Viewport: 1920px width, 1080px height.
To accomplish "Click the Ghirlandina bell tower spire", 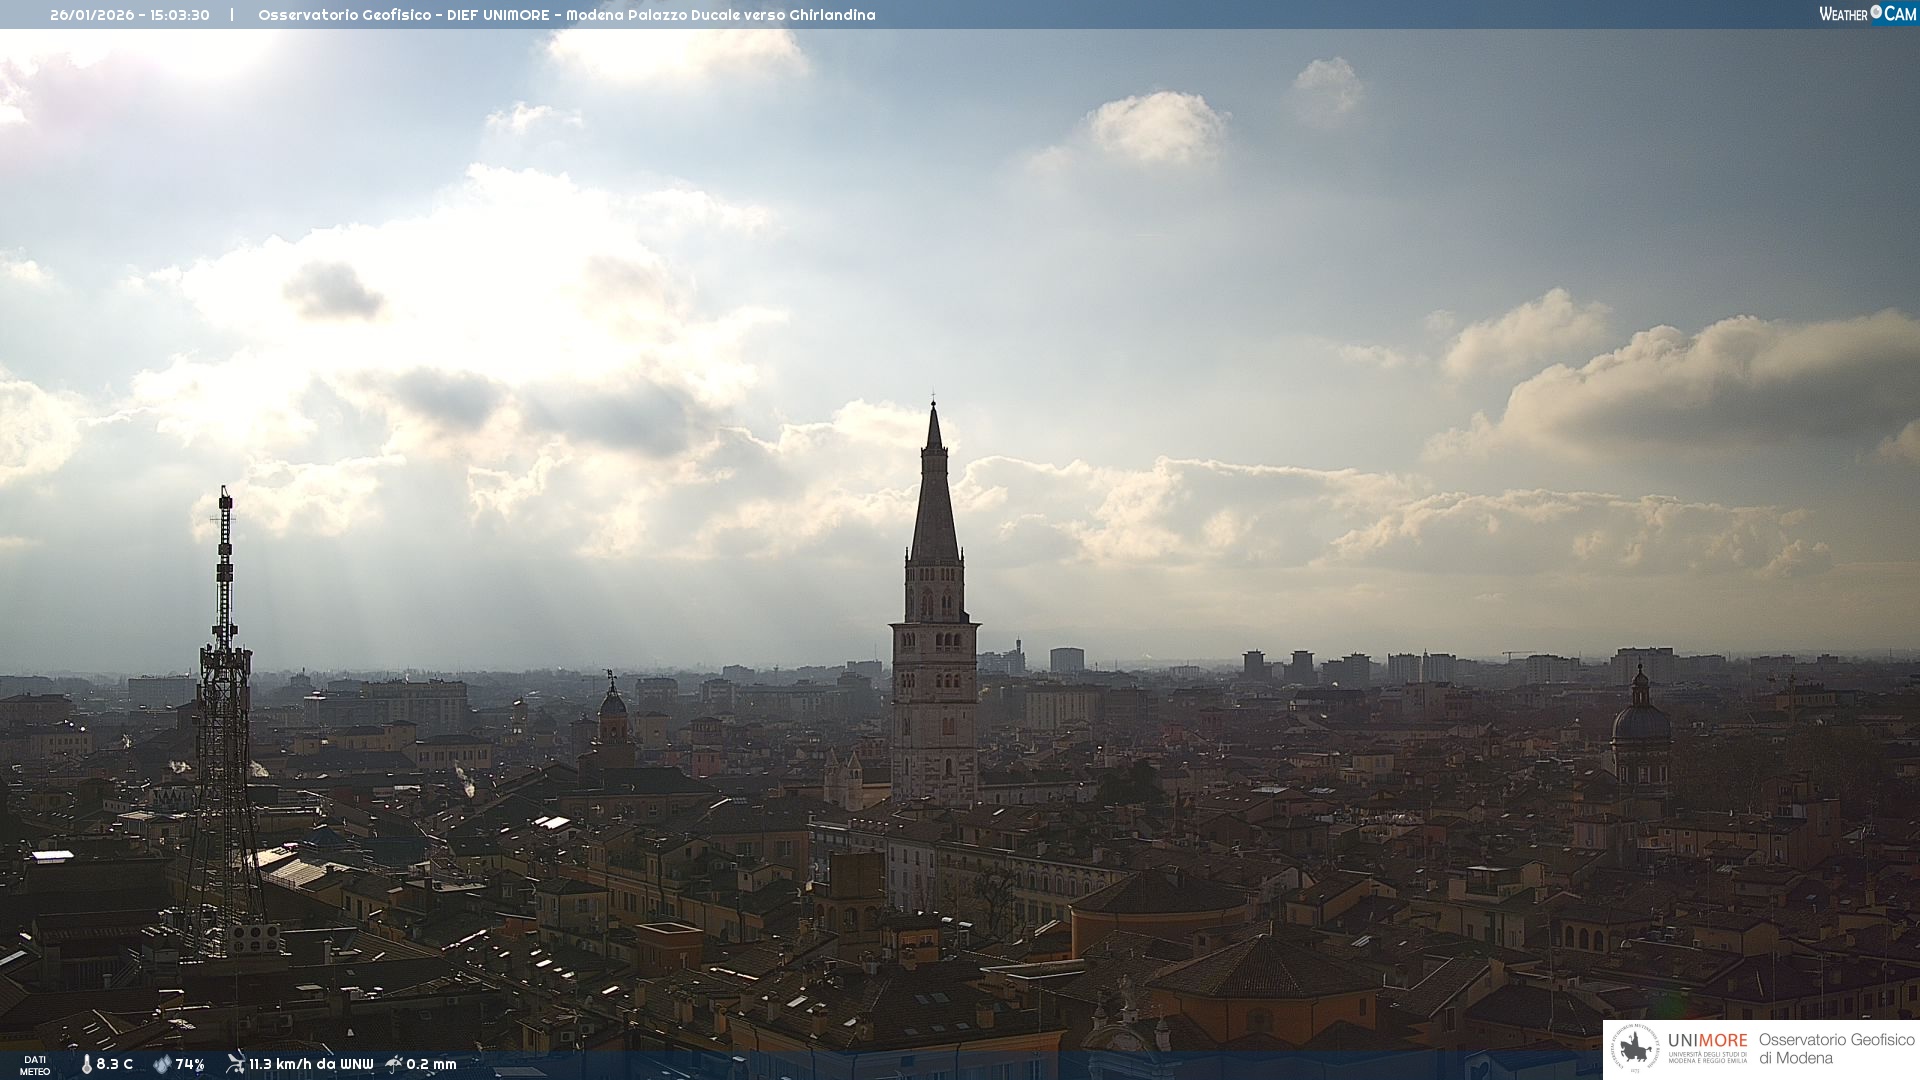I will pos(934,500).
